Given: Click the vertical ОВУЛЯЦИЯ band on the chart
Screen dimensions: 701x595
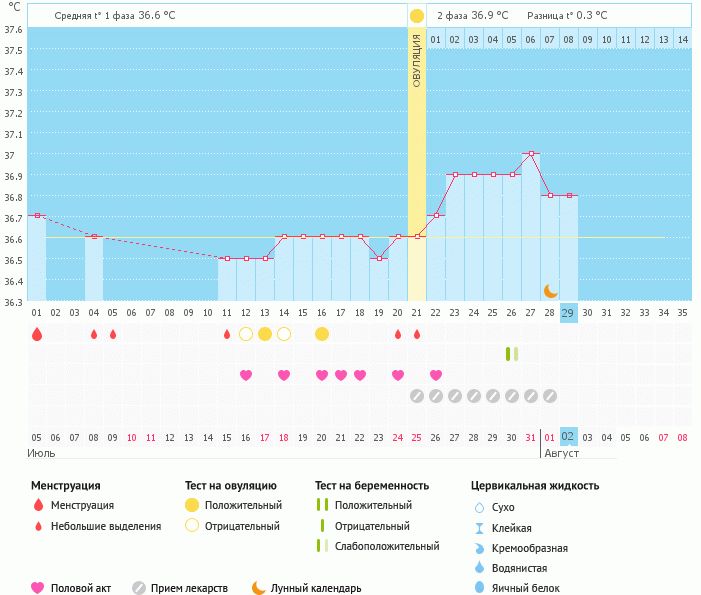Looking at the screenshot, I should [x=417, y=150].
